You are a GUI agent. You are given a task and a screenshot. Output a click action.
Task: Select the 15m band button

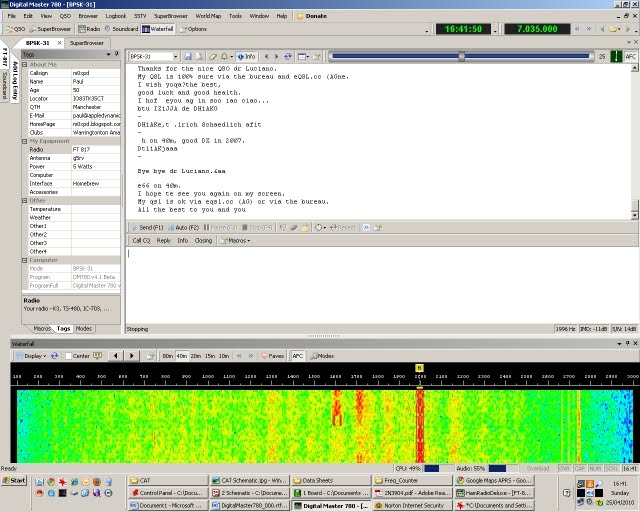[x=210, y=356]
